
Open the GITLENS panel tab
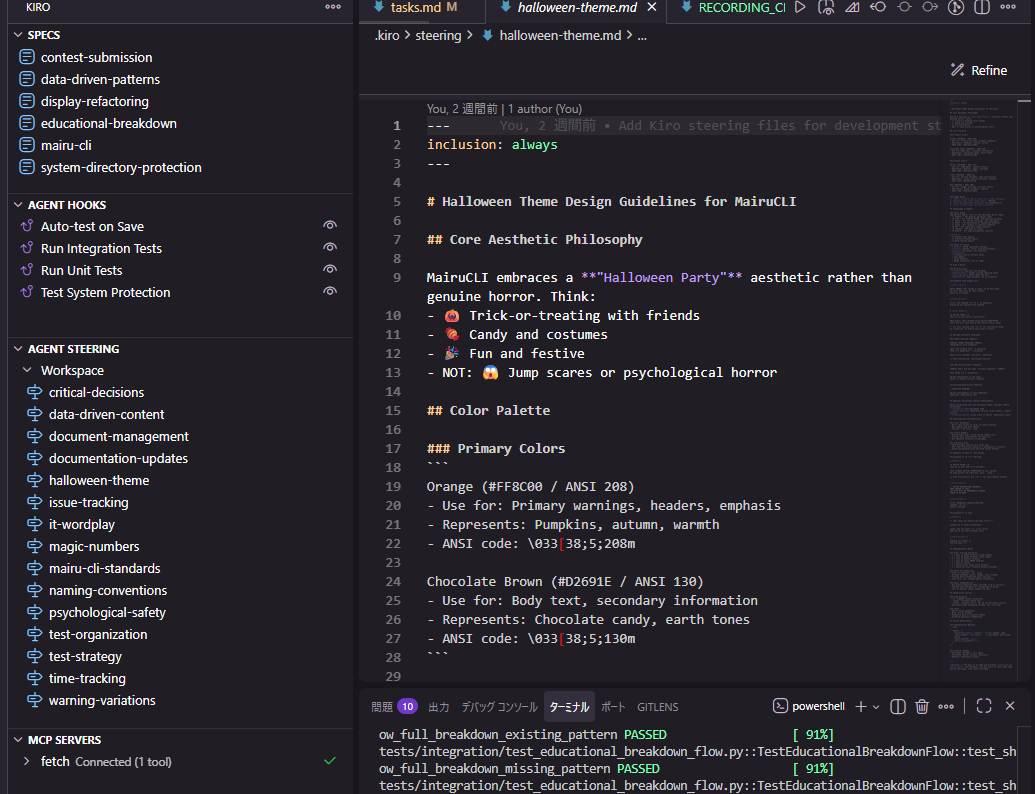coord(657,707)
